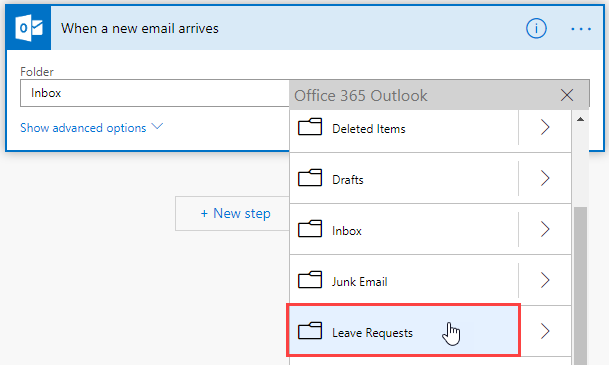Click the Folder input field showing Inbox
This screenshot has width=609, height=365.
155,93
